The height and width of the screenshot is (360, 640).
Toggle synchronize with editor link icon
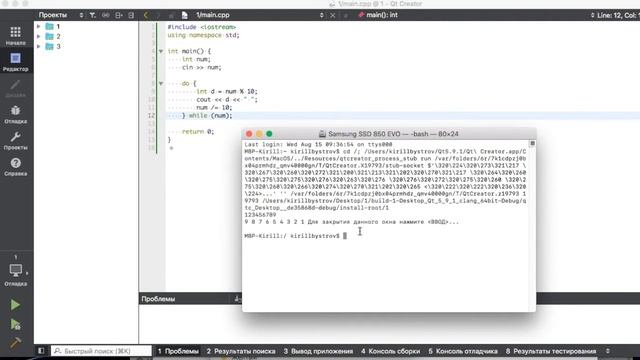point(106,15)
